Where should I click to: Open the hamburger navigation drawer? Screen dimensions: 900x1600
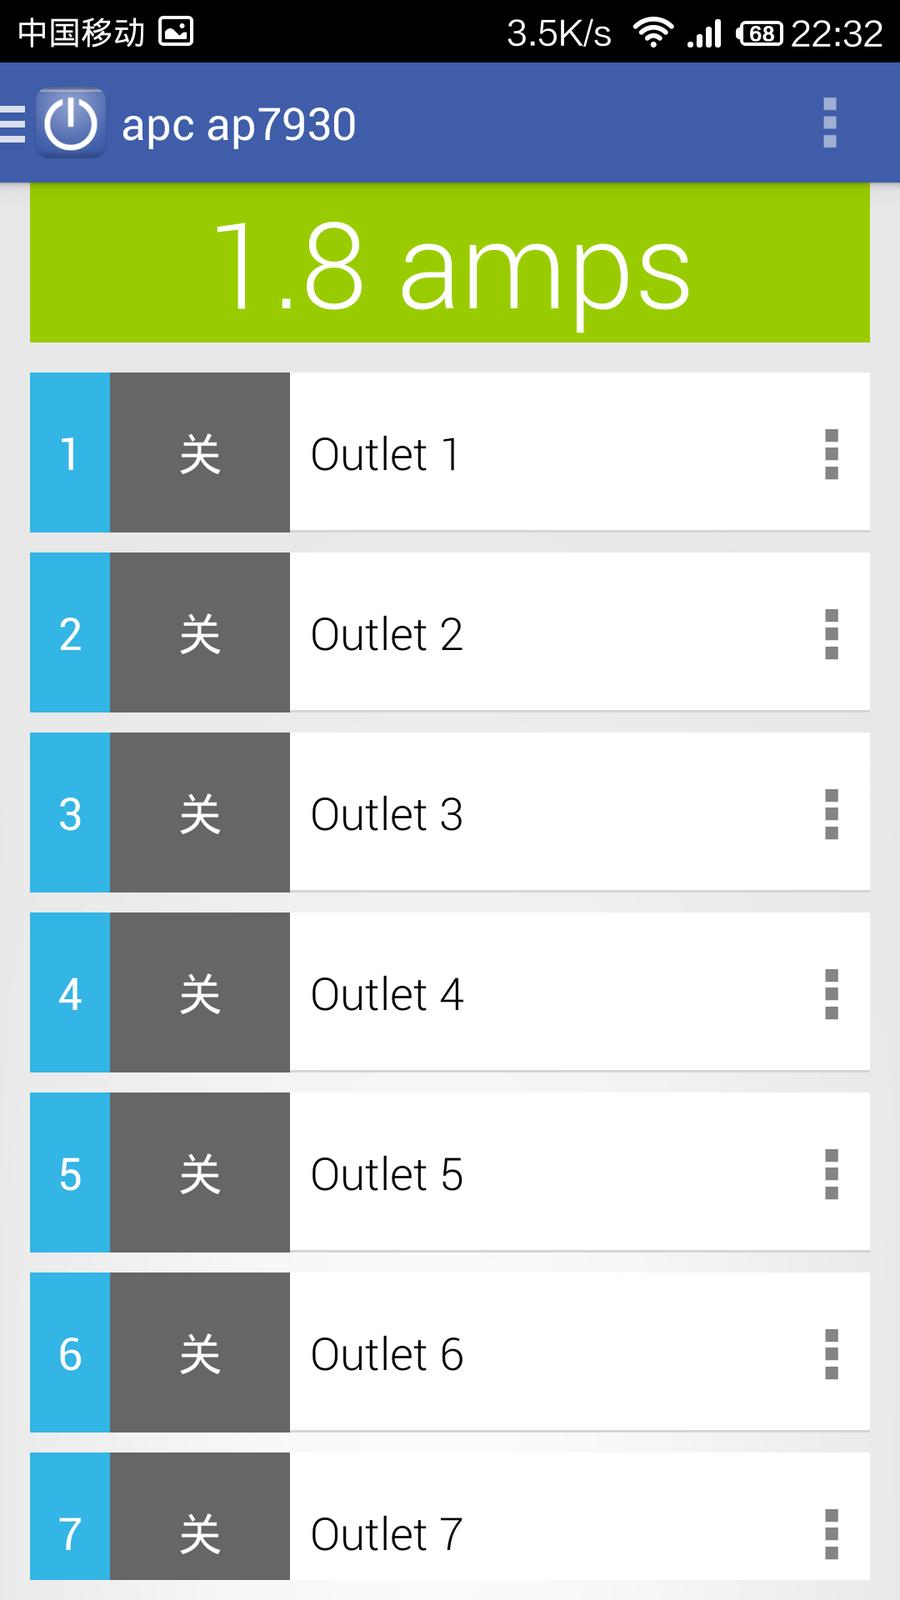(x=13, y=124)
